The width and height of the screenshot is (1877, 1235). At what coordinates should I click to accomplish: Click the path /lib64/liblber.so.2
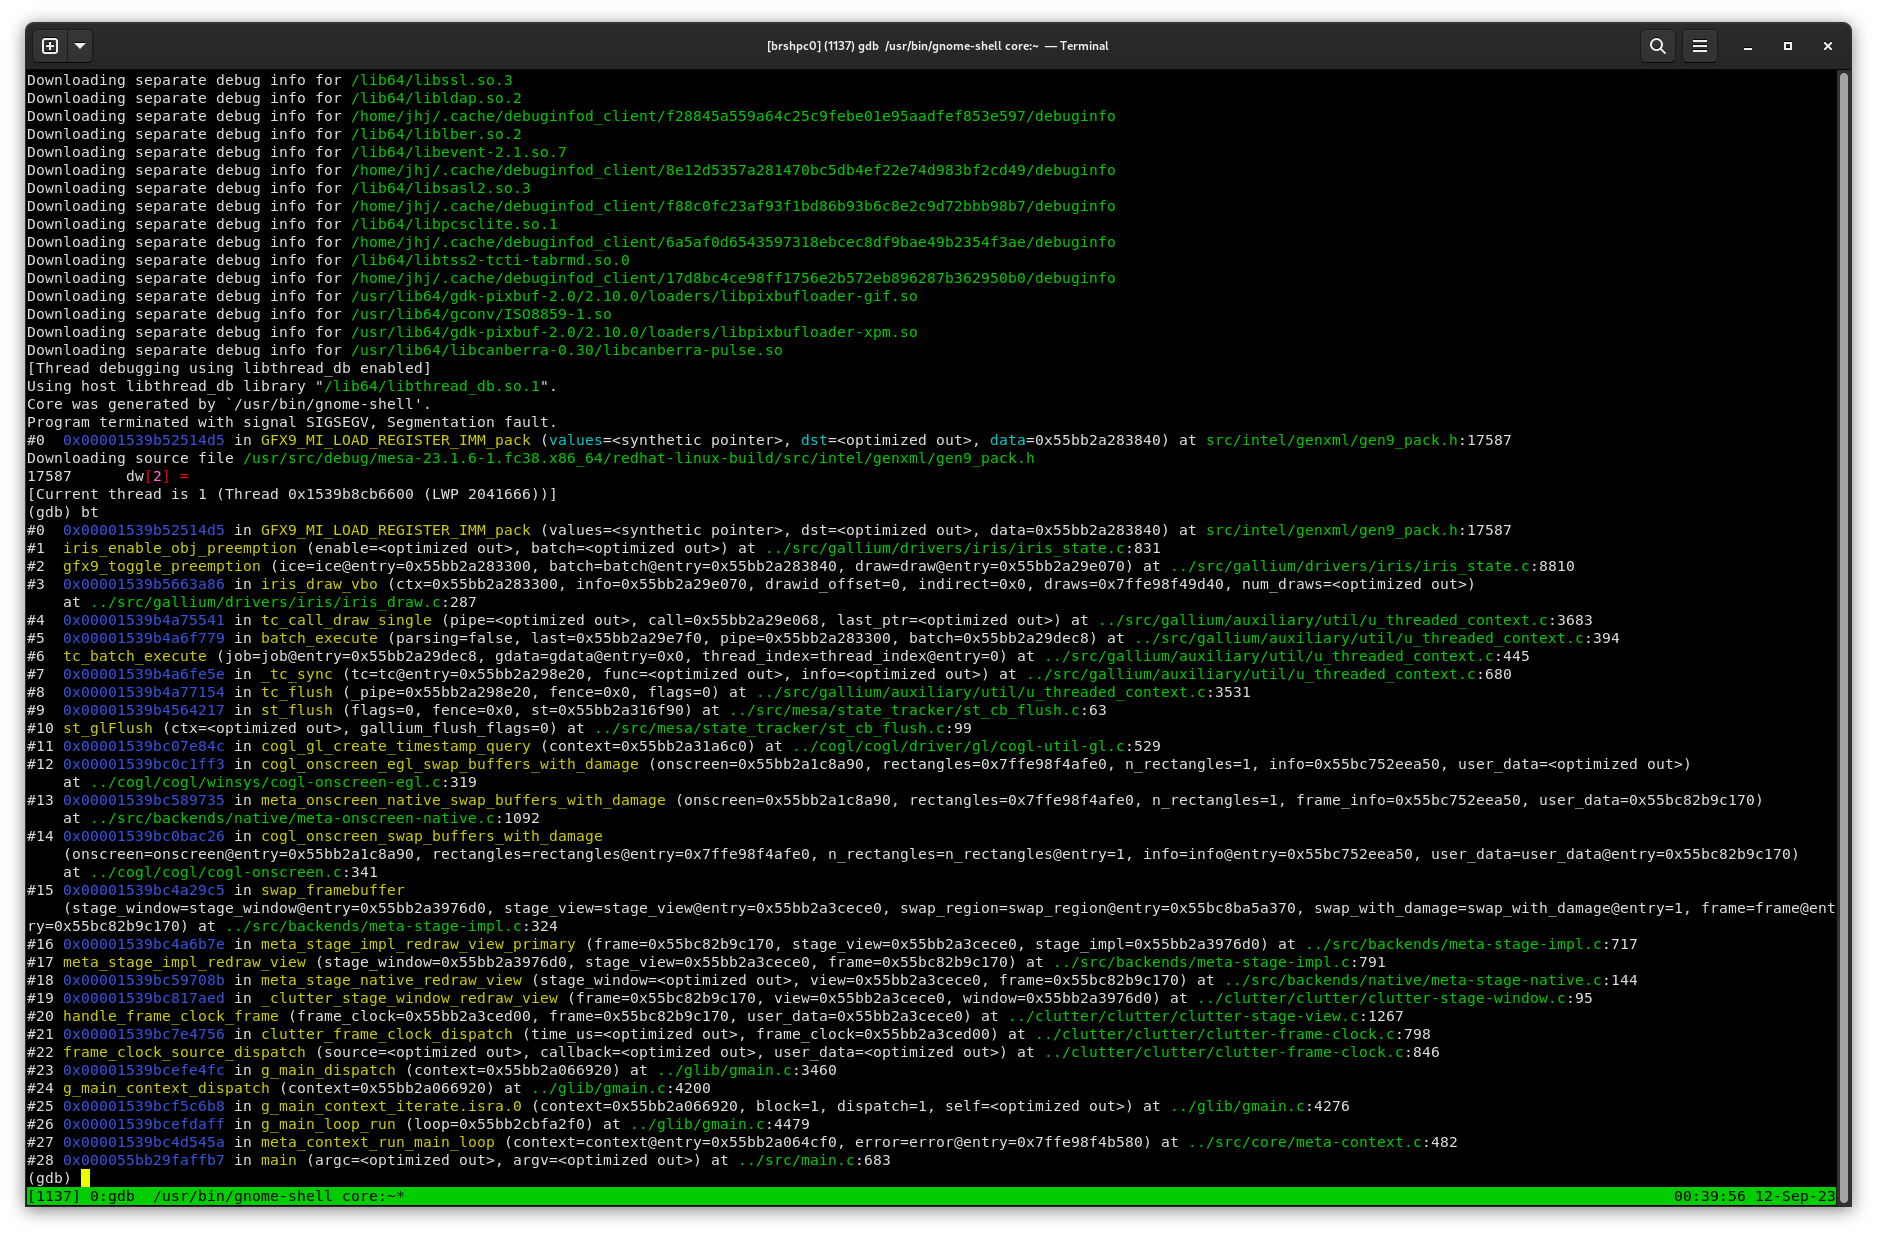coord(436,134)
